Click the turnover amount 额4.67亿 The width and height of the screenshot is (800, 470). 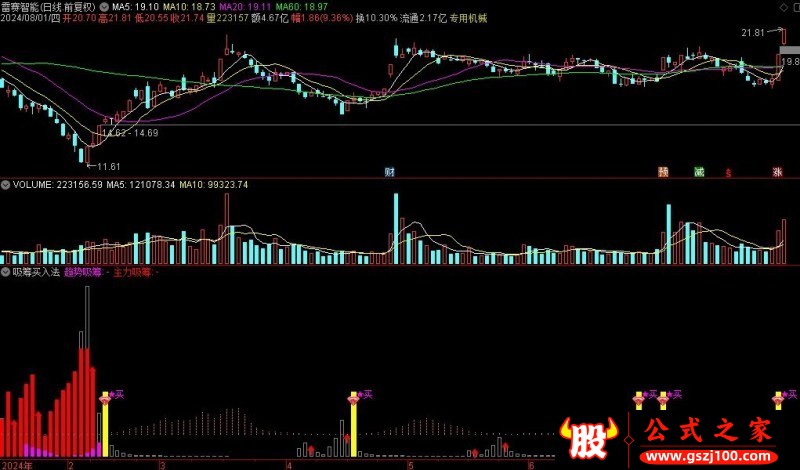click(269, 18)
